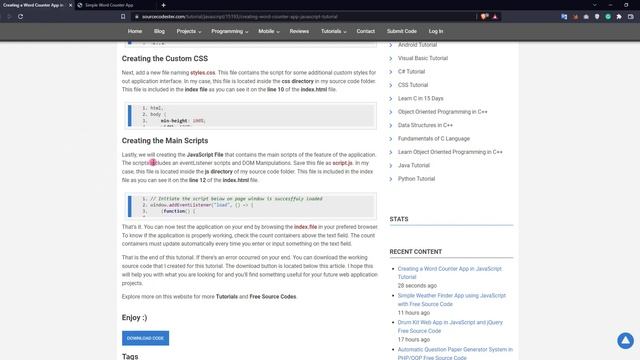
Task: Go to the Home menu item
Action: coord(135,31)
